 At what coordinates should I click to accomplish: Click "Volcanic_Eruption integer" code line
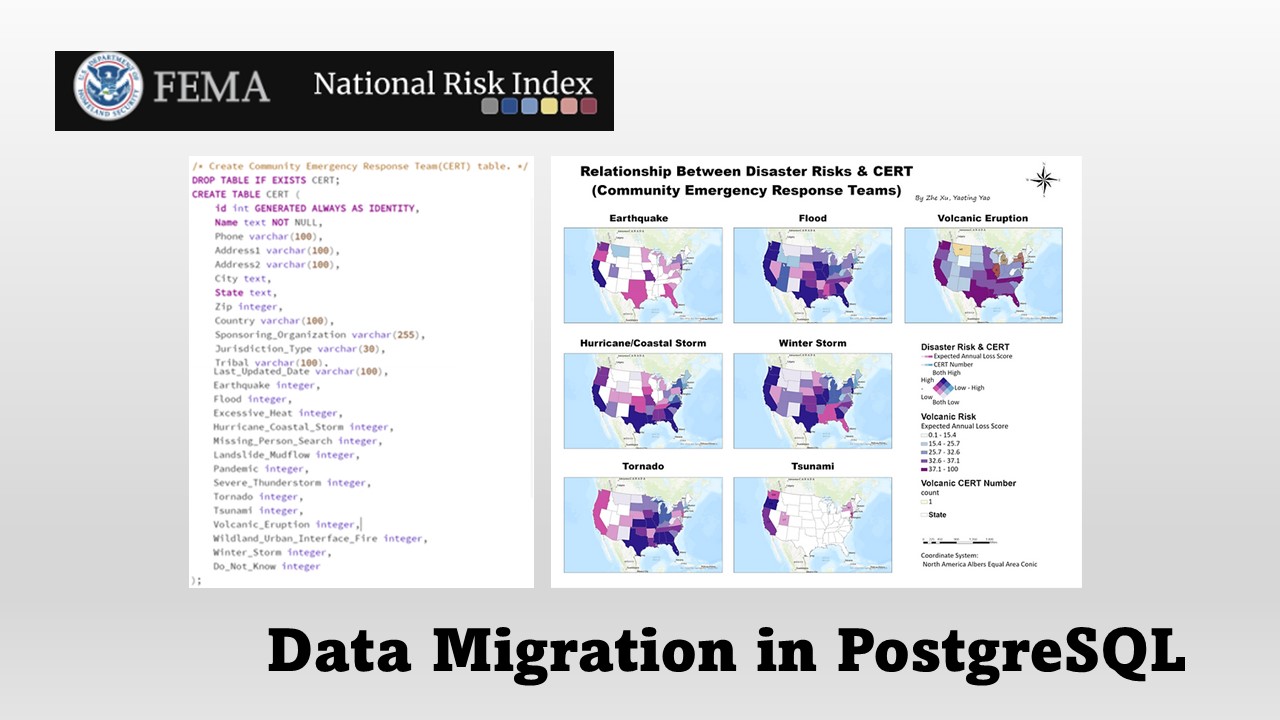click(x=286, y=524)
